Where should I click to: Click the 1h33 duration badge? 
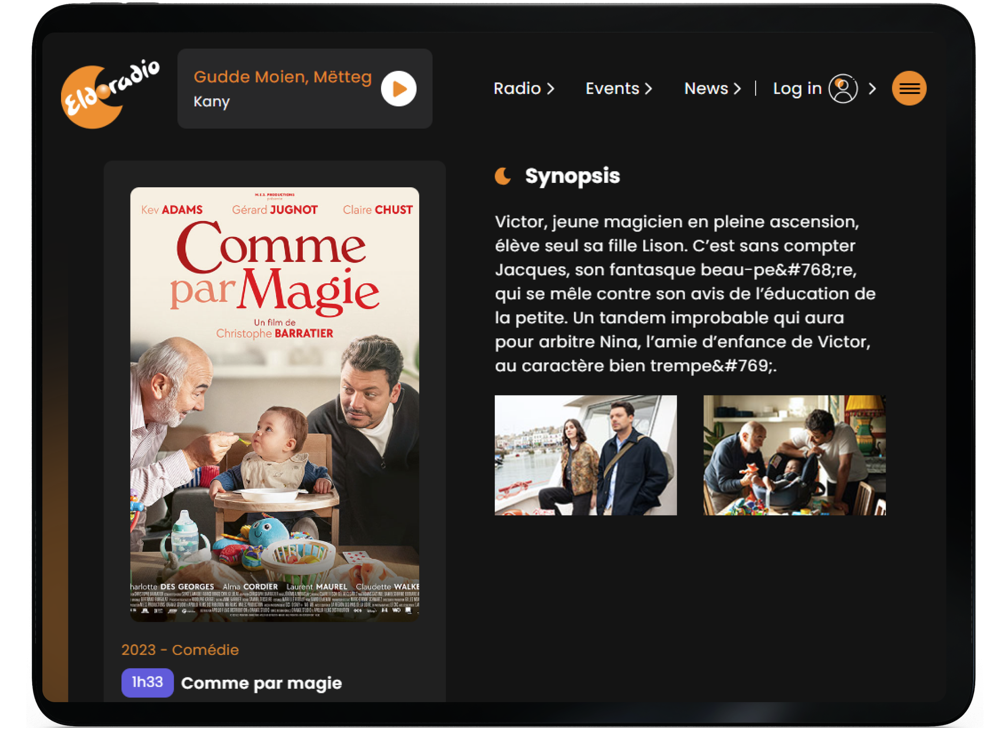[147, 682]
